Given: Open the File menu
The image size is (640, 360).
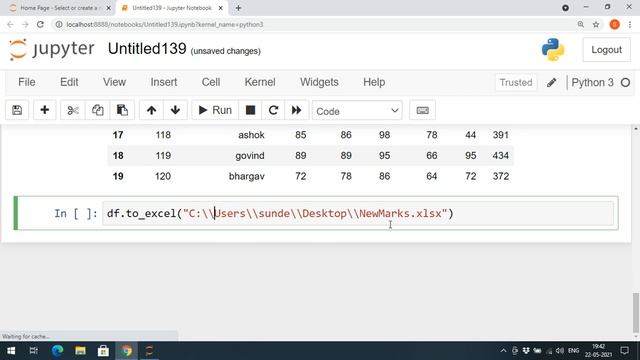Looking at the screenshot, I should [27, 82].
